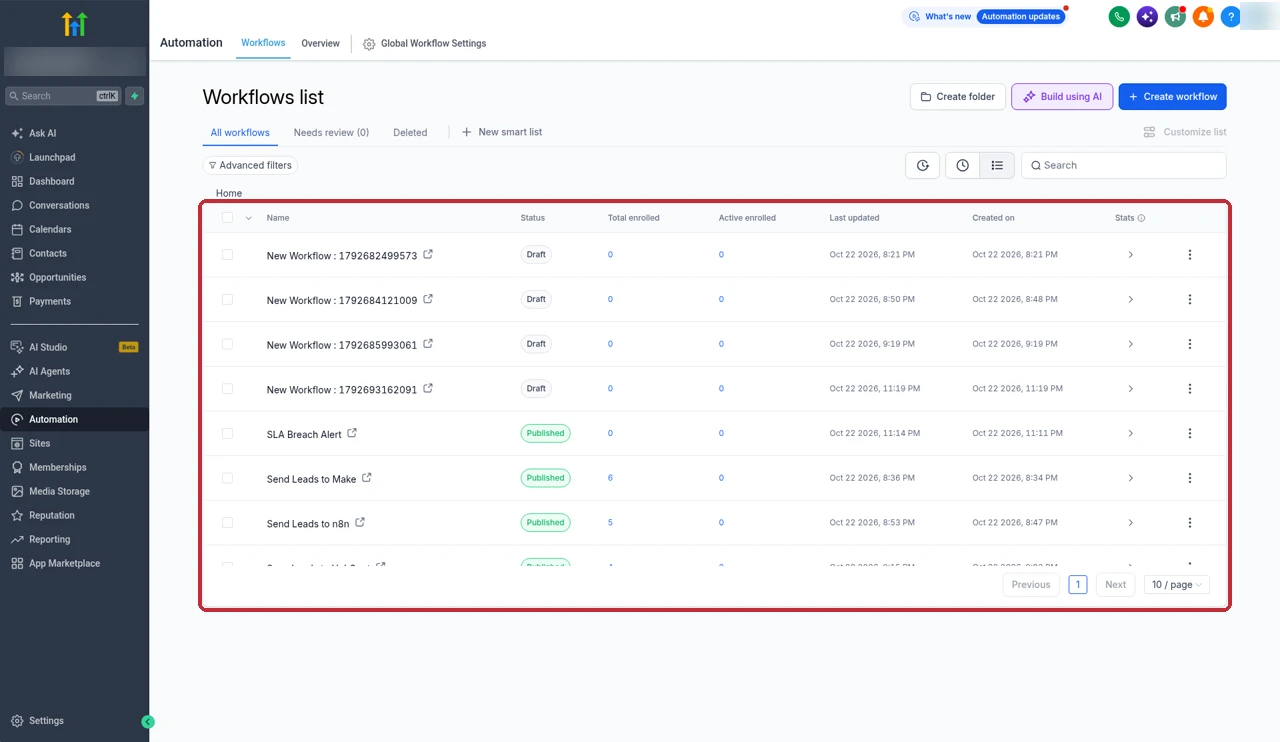The width and height of the screenshot is (1280, 742).
Task: Click the open icon beside Send Leads to n8n
Action: pyautogui.click(x=360, y=522)
